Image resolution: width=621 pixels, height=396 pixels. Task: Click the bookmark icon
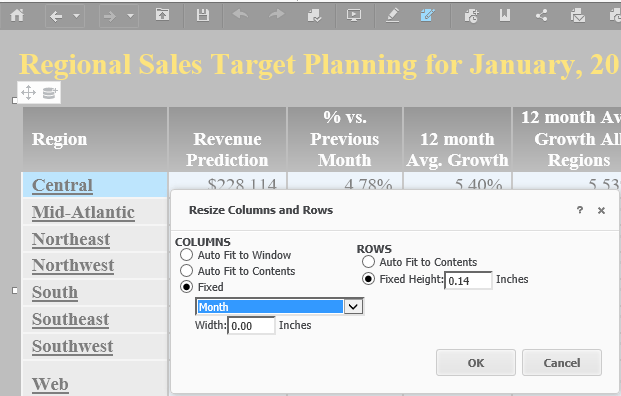pyautogui.click(x=505, y=15)
